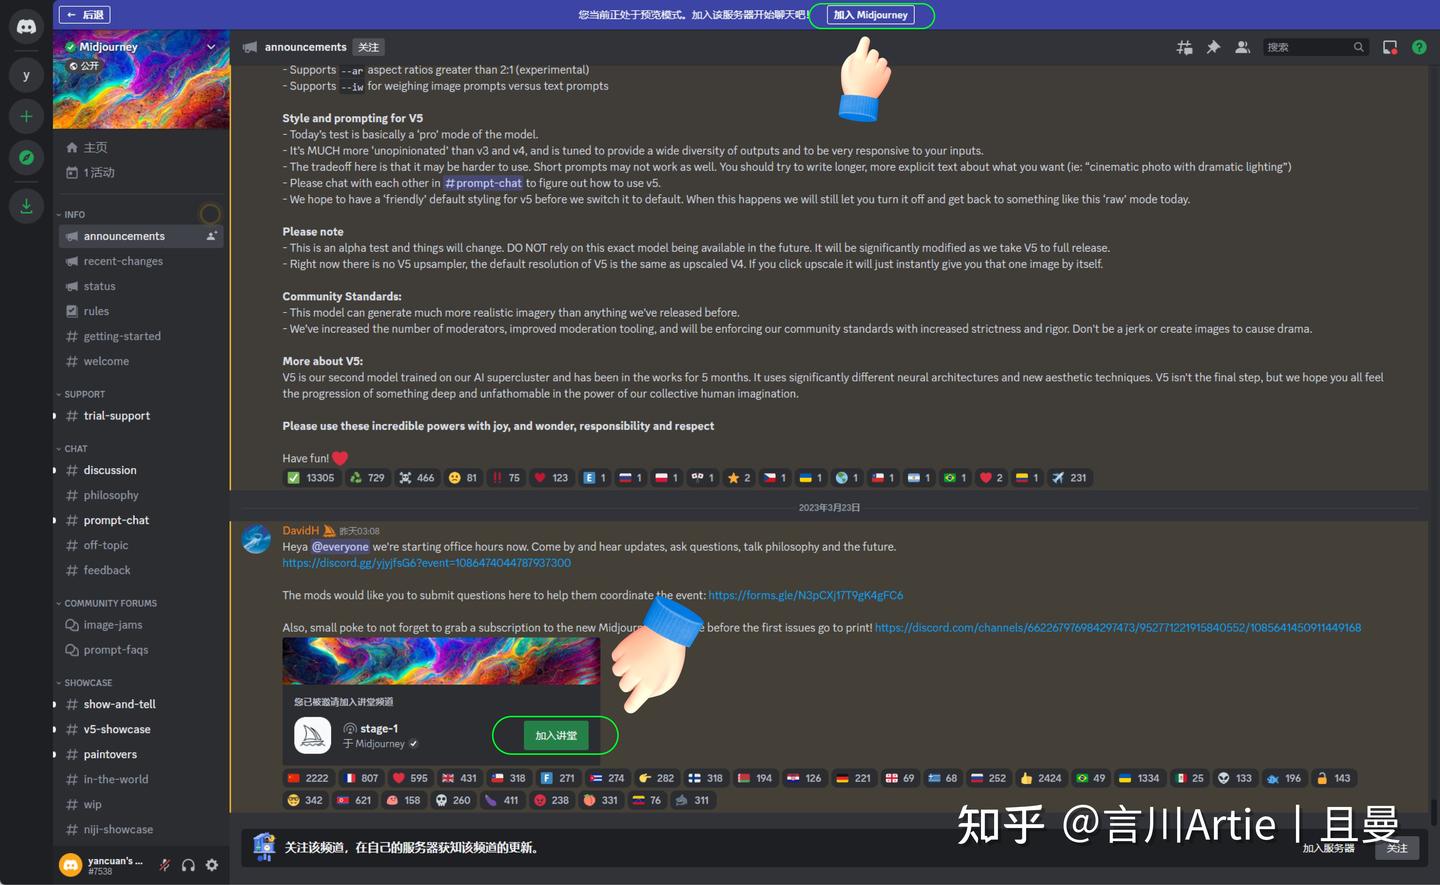Open the v5-showcase channel

coord(140,729)
